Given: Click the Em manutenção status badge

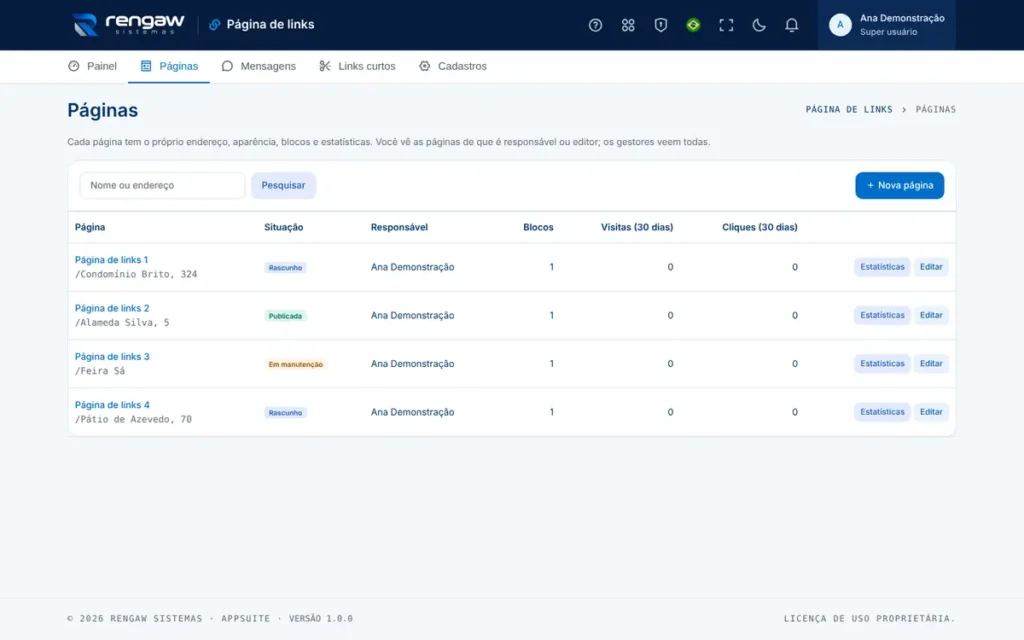Looking at the screenshot, I should click(295, 364).
